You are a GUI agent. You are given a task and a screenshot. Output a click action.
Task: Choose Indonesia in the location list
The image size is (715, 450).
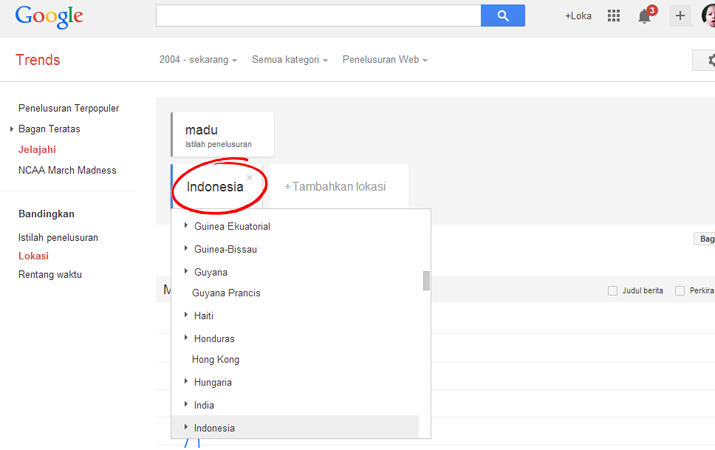point(214,428)
